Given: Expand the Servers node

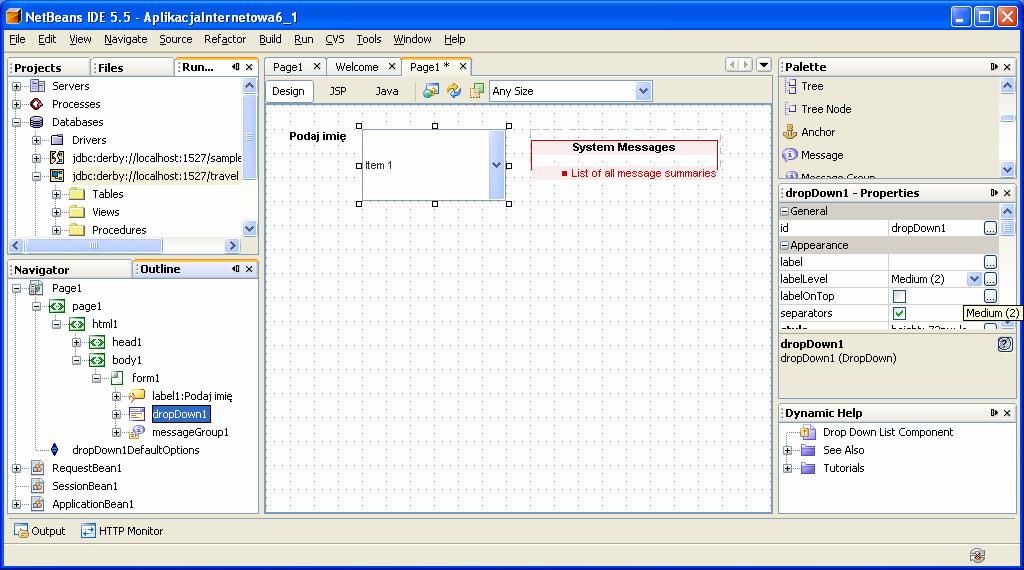Looking at the screenshot, I should 17,86.
